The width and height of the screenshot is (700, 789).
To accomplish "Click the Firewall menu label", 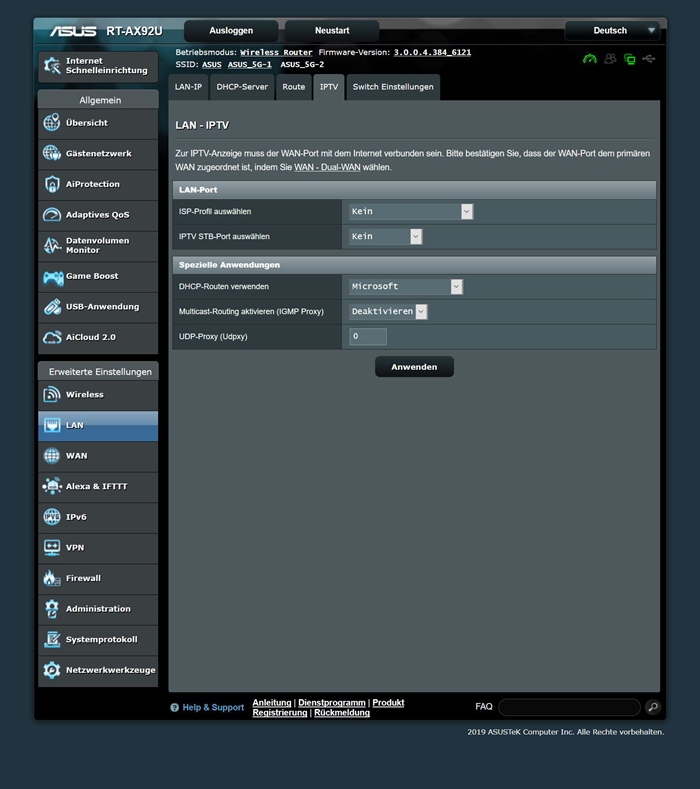I will [x=83, y=578].
